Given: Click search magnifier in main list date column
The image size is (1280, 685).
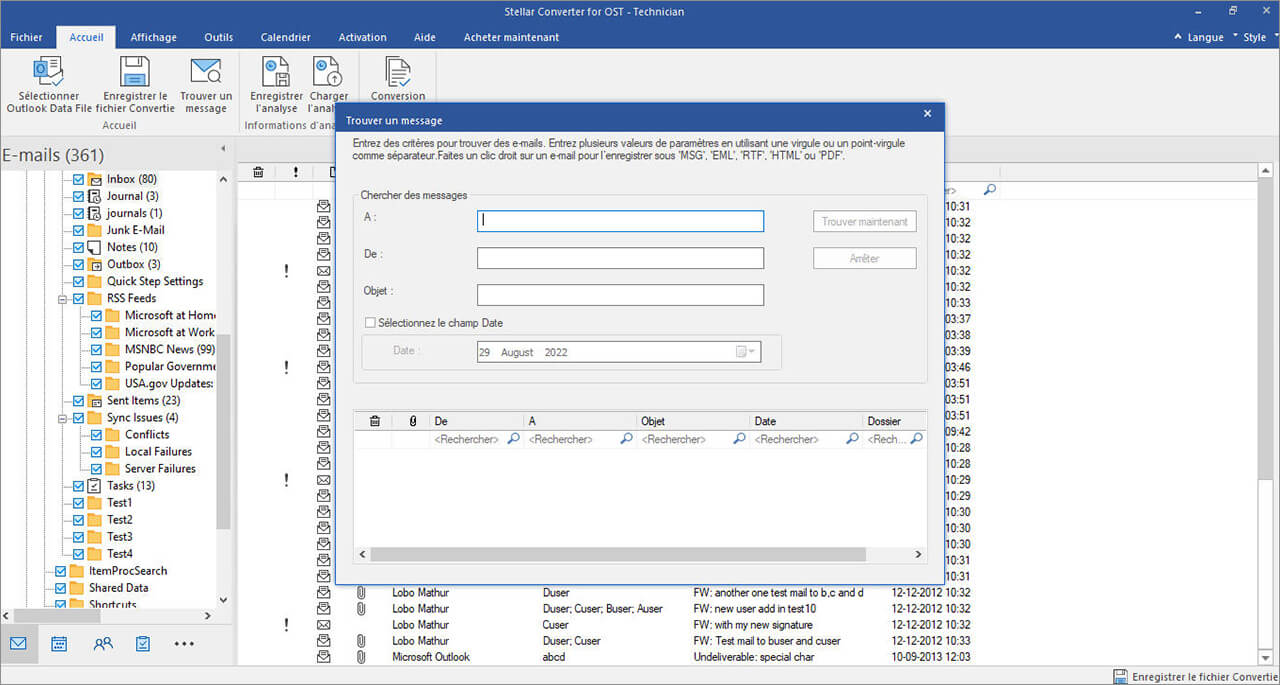Looking at the screenshot, I should tap(990, 189).
